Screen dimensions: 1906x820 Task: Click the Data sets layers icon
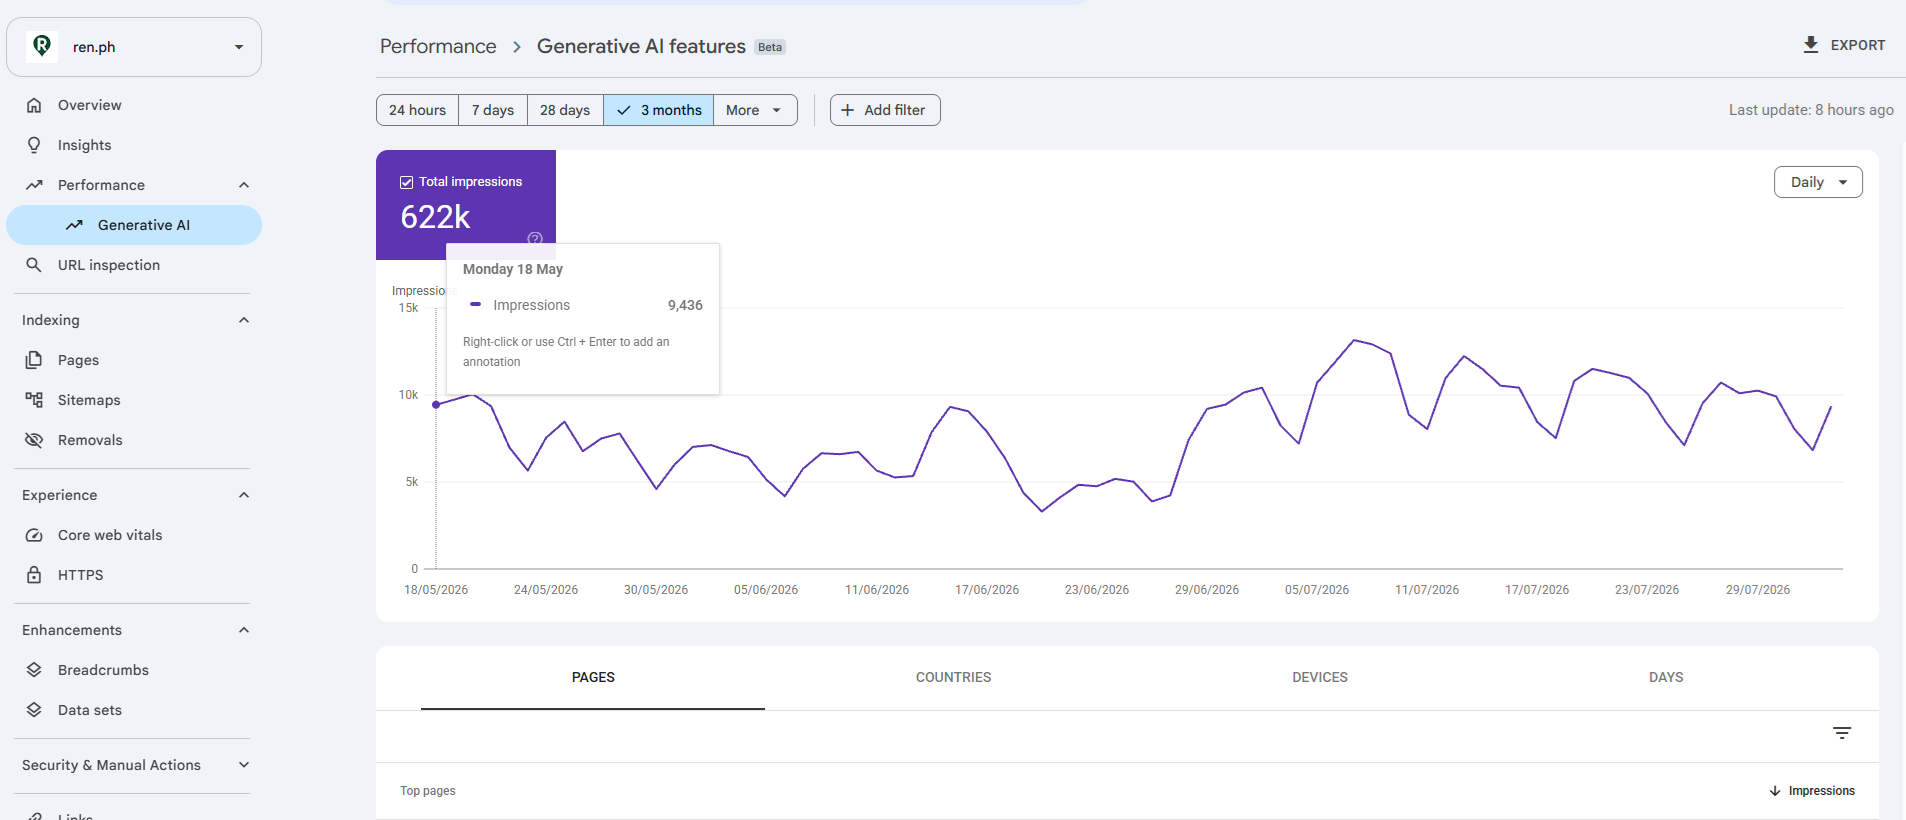tap(34, 710)
